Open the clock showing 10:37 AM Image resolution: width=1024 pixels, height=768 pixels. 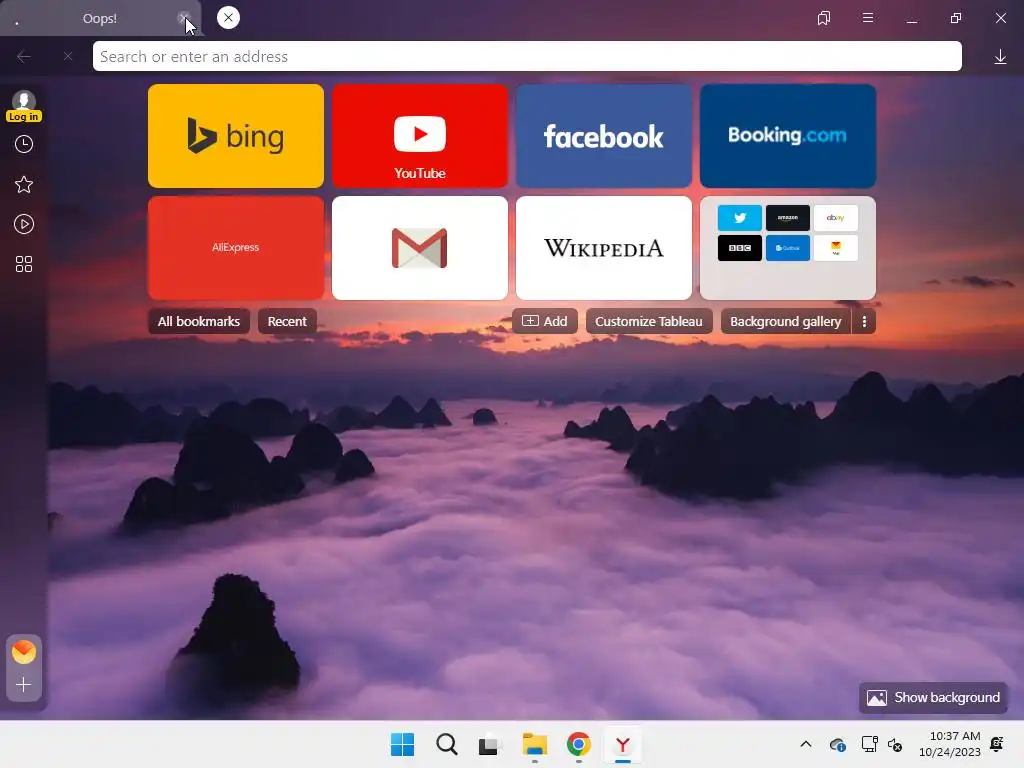coord(950,744)
